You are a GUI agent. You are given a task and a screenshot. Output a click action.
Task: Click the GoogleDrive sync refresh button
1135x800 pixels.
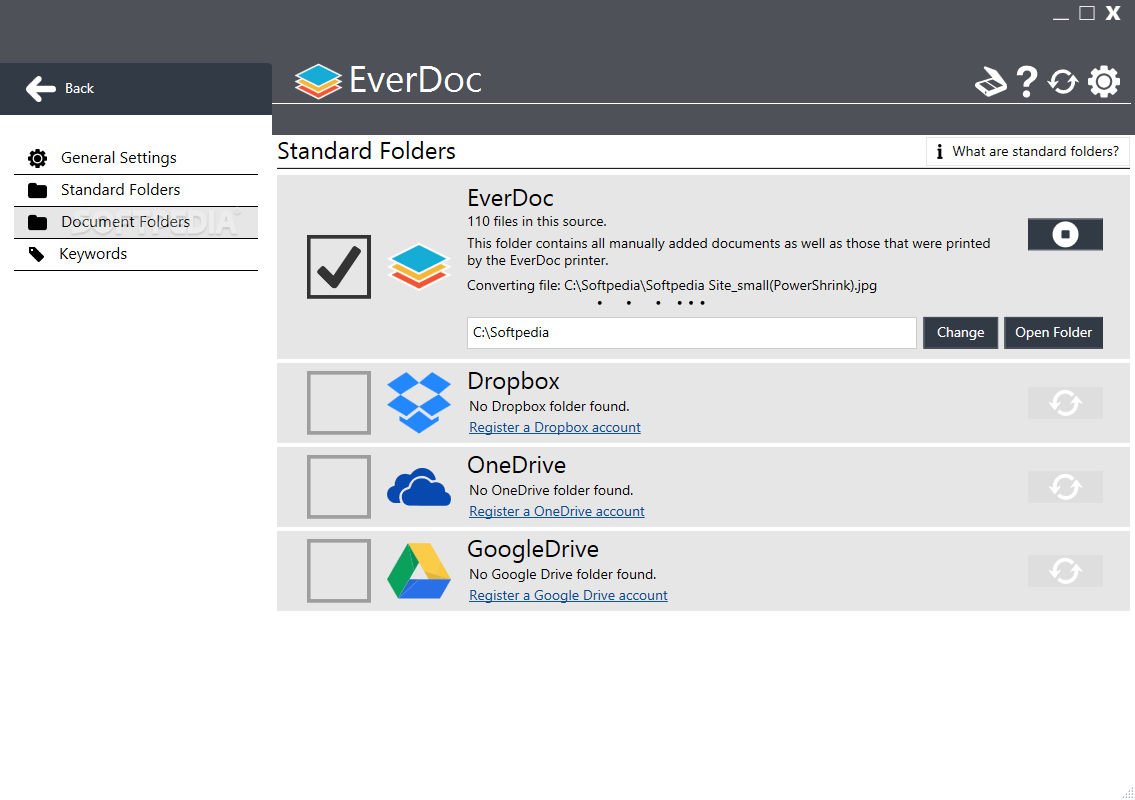[1065, 570]
